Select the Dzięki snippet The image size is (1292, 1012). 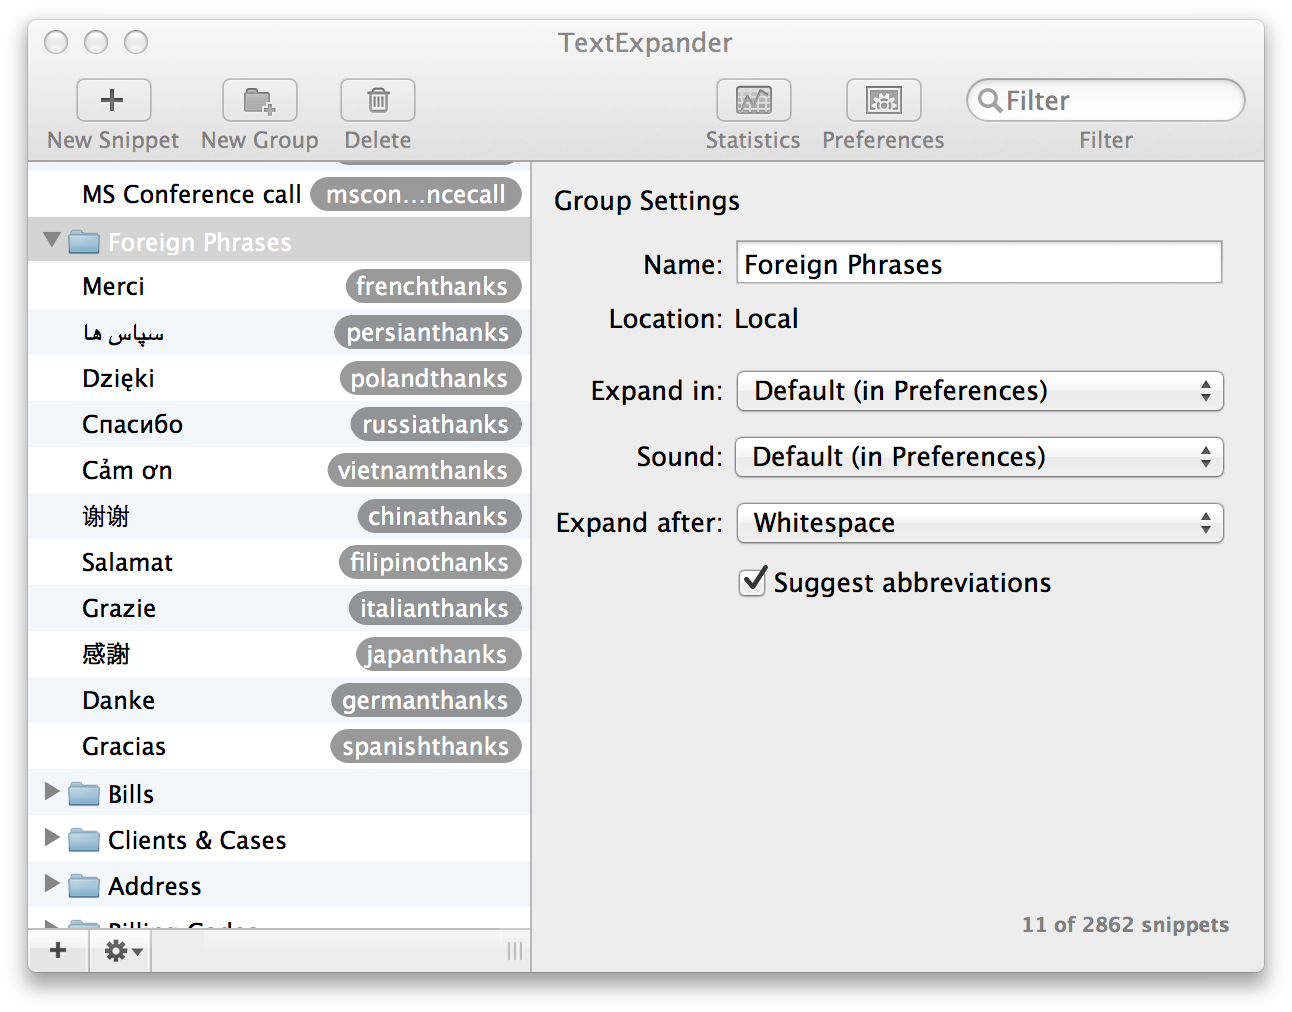tap(279, 378)
